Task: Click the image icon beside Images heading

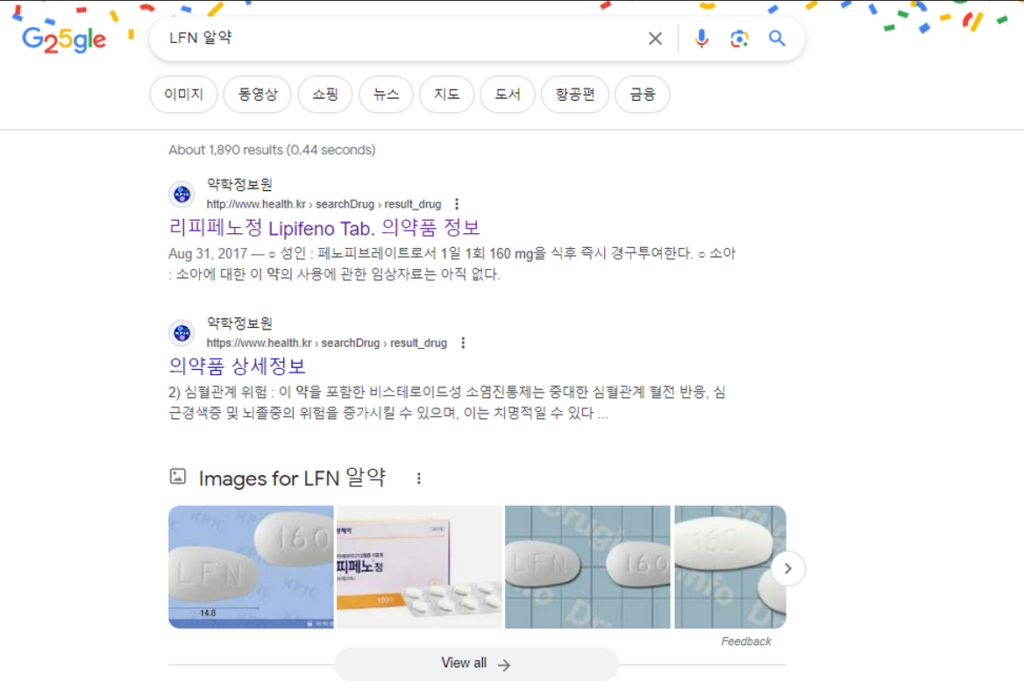Action: (x=178, y=477)
